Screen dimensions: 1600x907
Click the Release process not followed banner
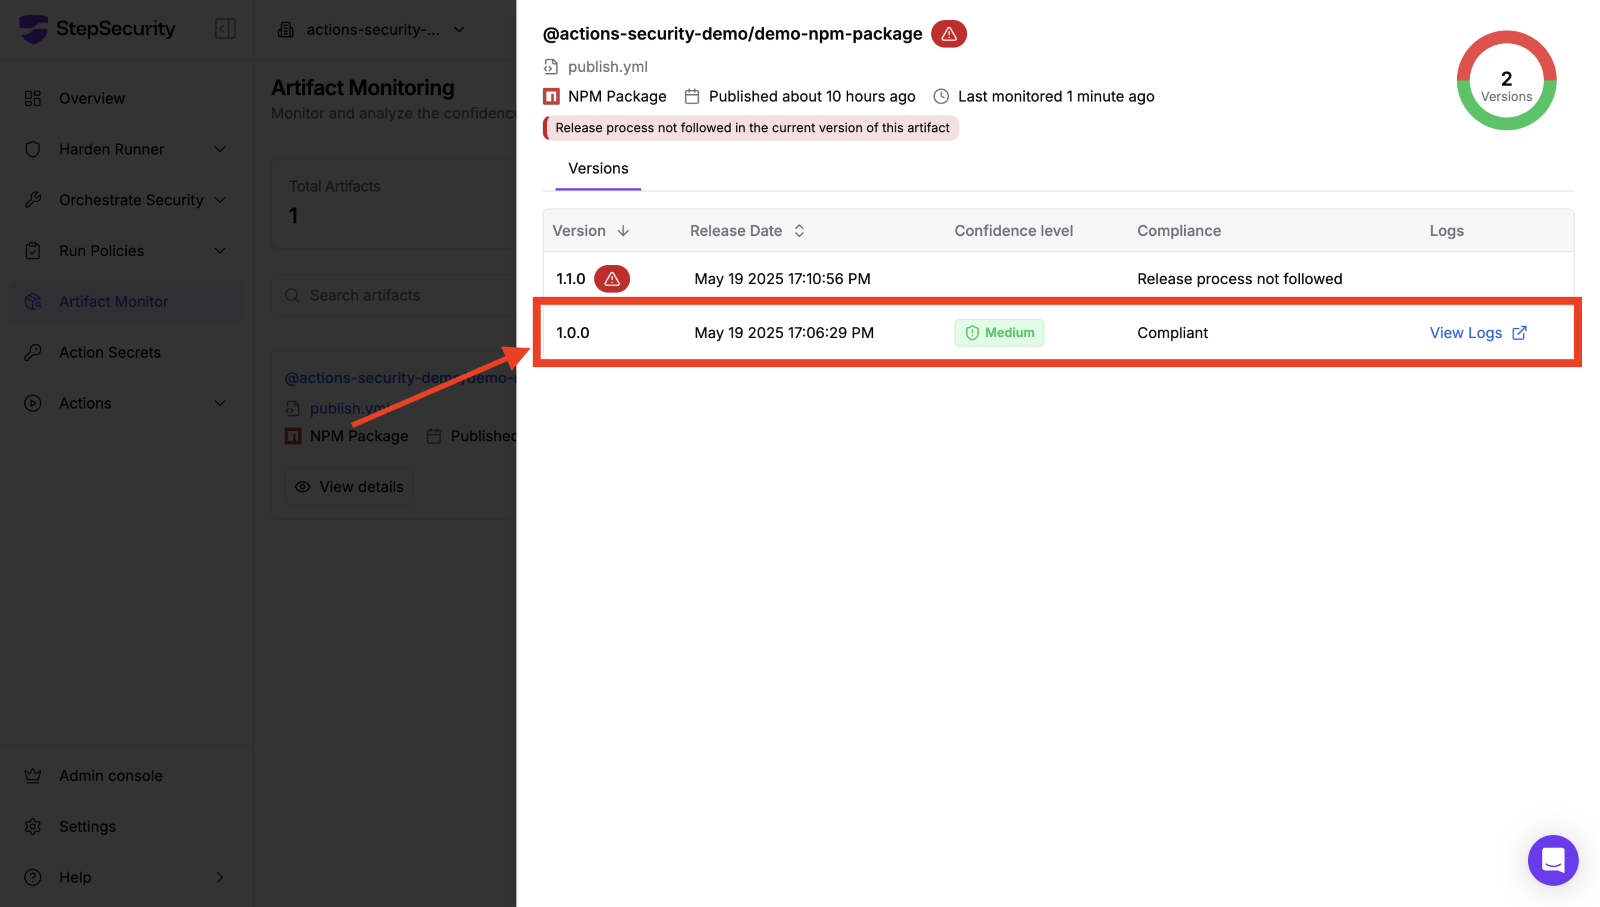pyautogui.click(x=751, y=128)
